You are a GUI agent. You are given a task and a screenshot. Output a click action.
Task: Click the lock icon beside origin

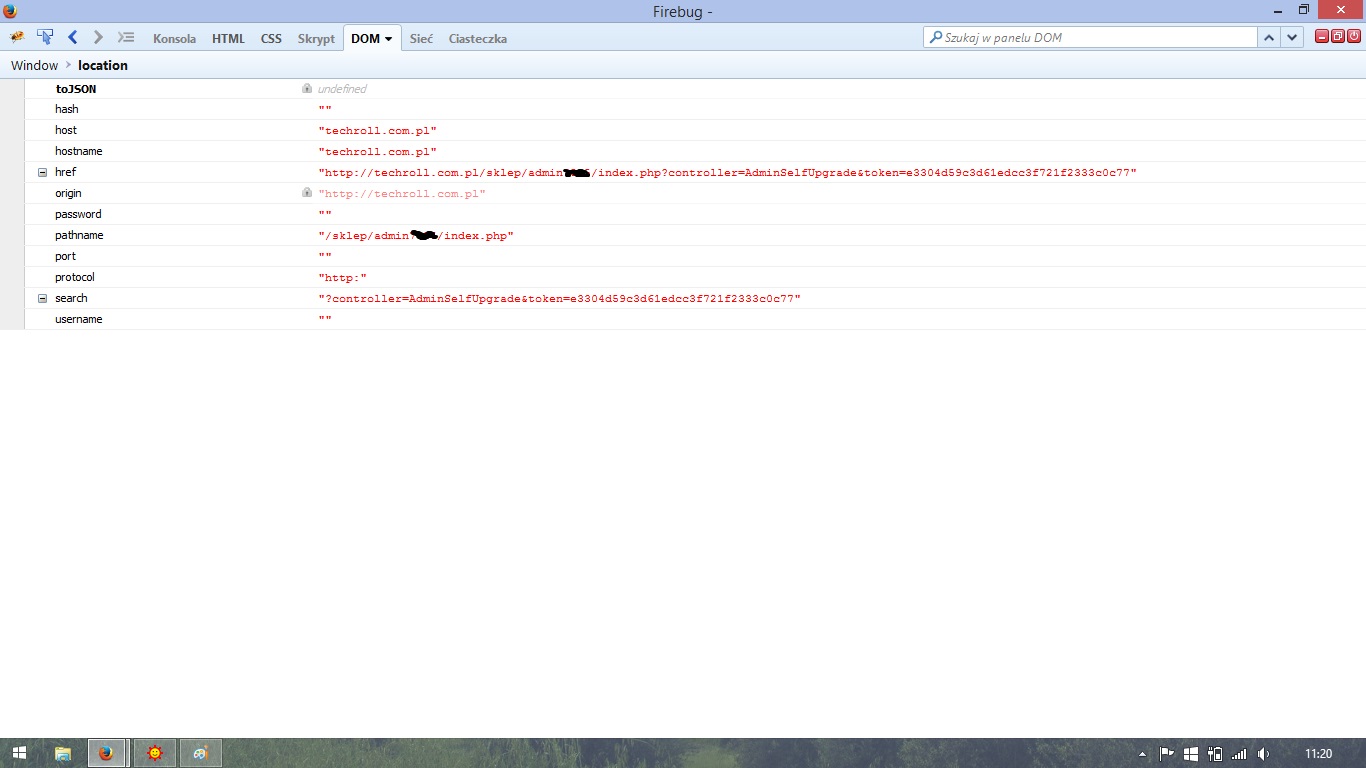pyautogui.click(x=307, y=192)
